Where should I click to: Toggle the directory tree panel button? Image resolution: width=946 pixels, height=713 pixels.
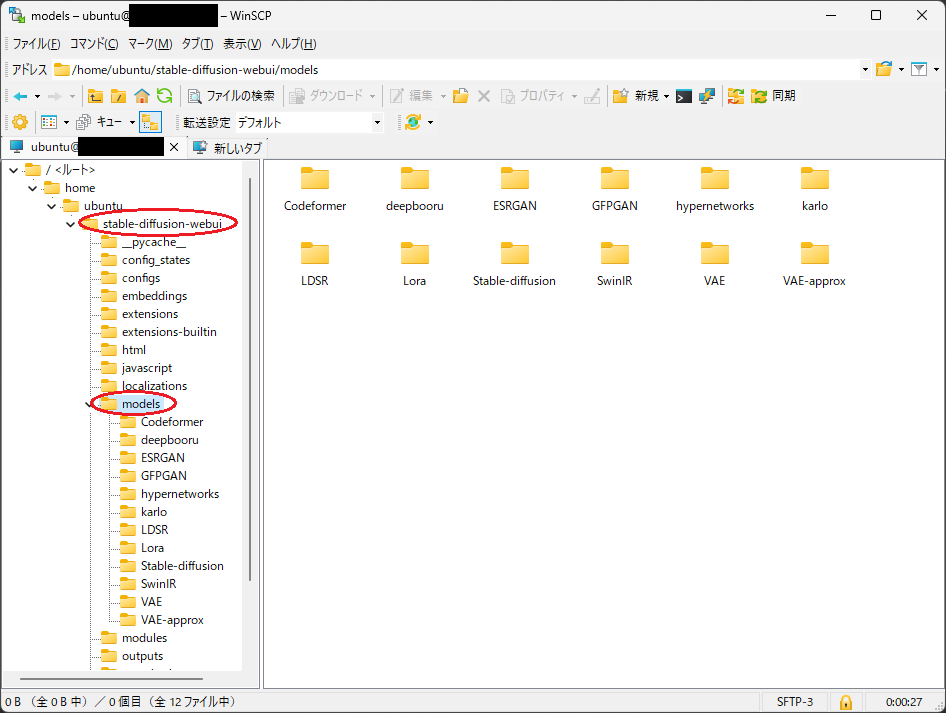pyautogui.click(x=150, y=122)
